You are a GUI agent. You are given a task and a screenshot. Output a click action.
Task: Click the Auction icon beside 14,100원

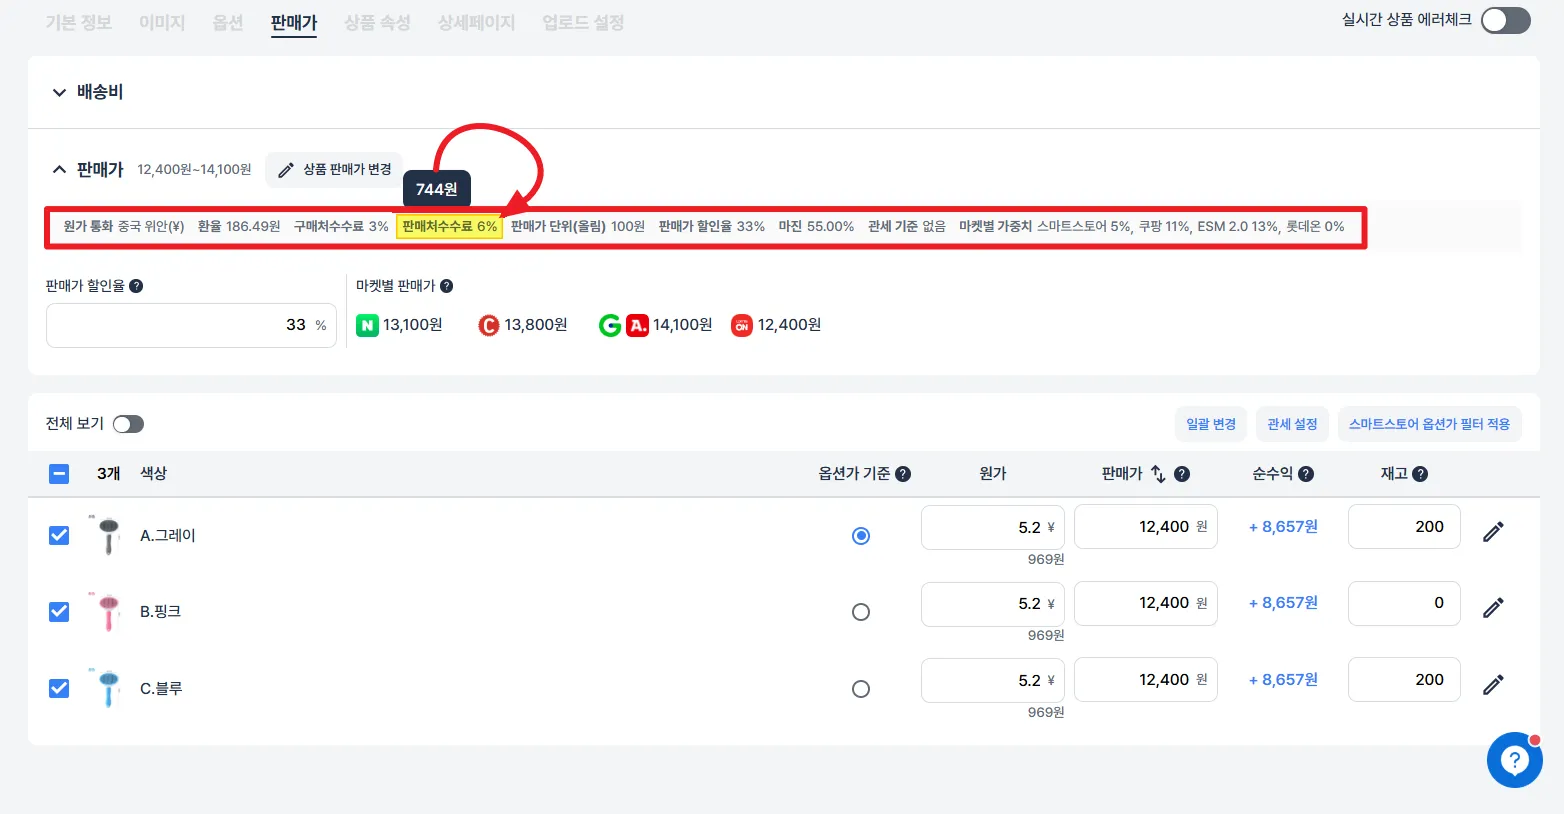point(640,324)
